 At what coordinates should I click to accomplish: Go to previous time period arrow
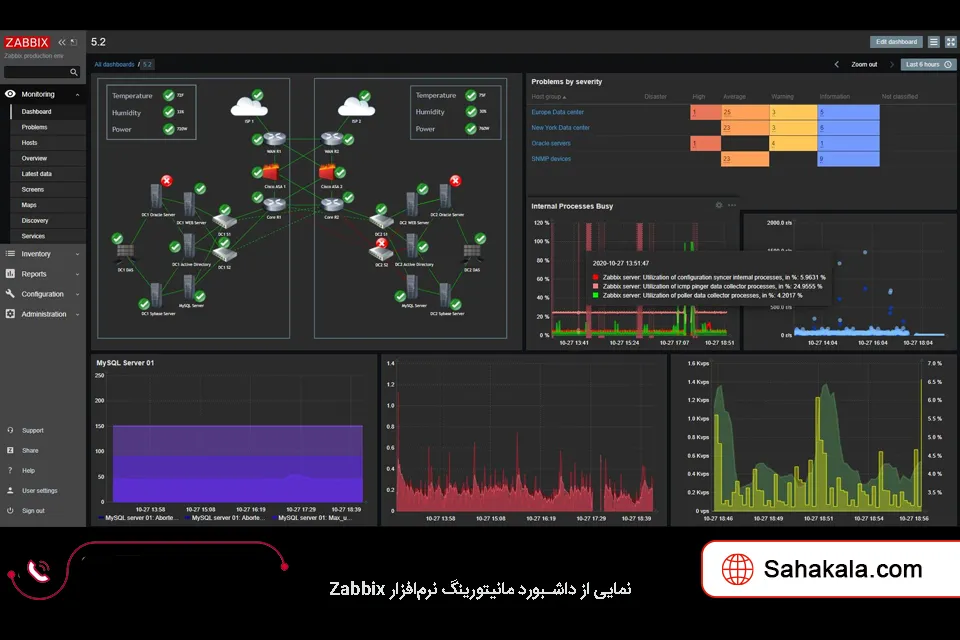[x=837, y=64]
